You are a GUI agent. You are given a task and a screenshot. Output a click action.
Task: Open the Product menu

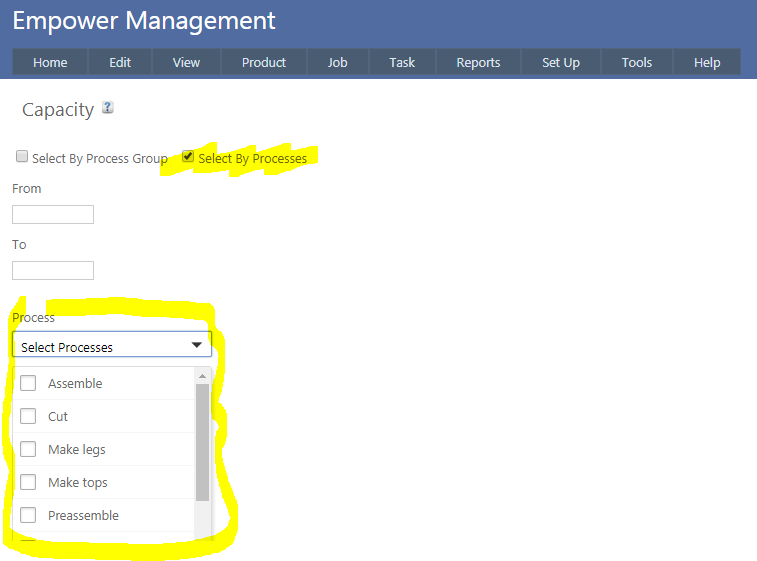click(x=264, y=62)
